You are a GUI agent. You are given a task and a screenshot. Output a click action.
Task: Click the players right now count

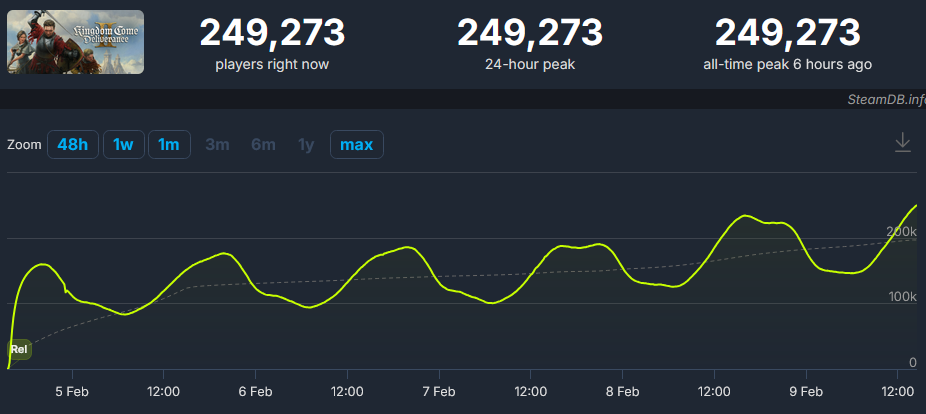tap(272, 33)
